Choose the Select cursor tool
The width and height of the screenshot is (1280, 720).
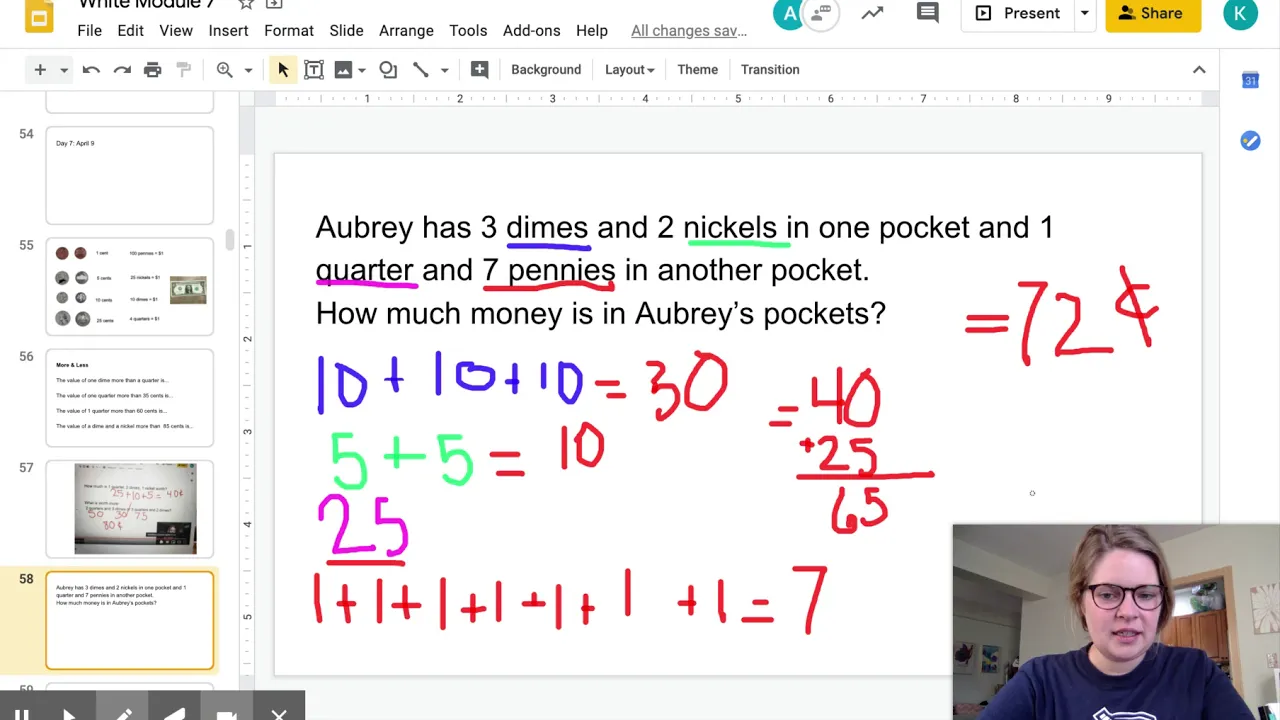(283, 70)
